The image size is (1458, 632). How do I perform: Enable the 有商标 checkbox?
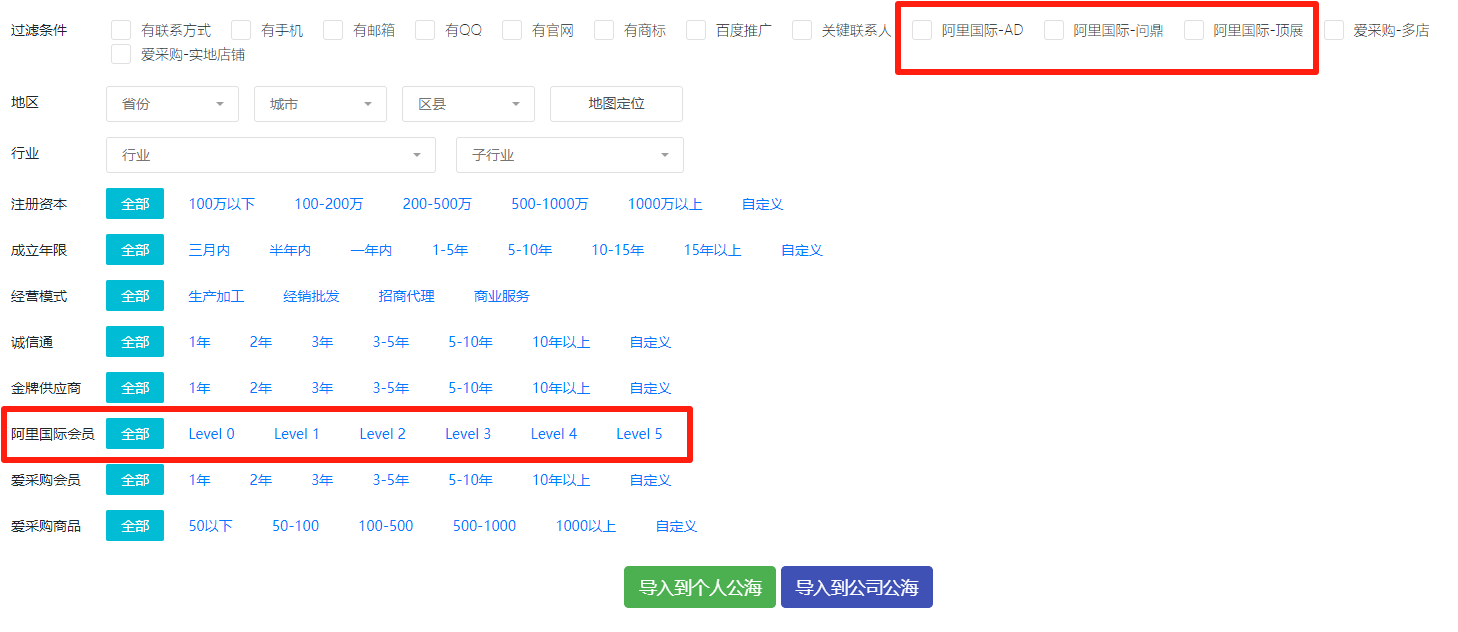[x=604, y=30]
